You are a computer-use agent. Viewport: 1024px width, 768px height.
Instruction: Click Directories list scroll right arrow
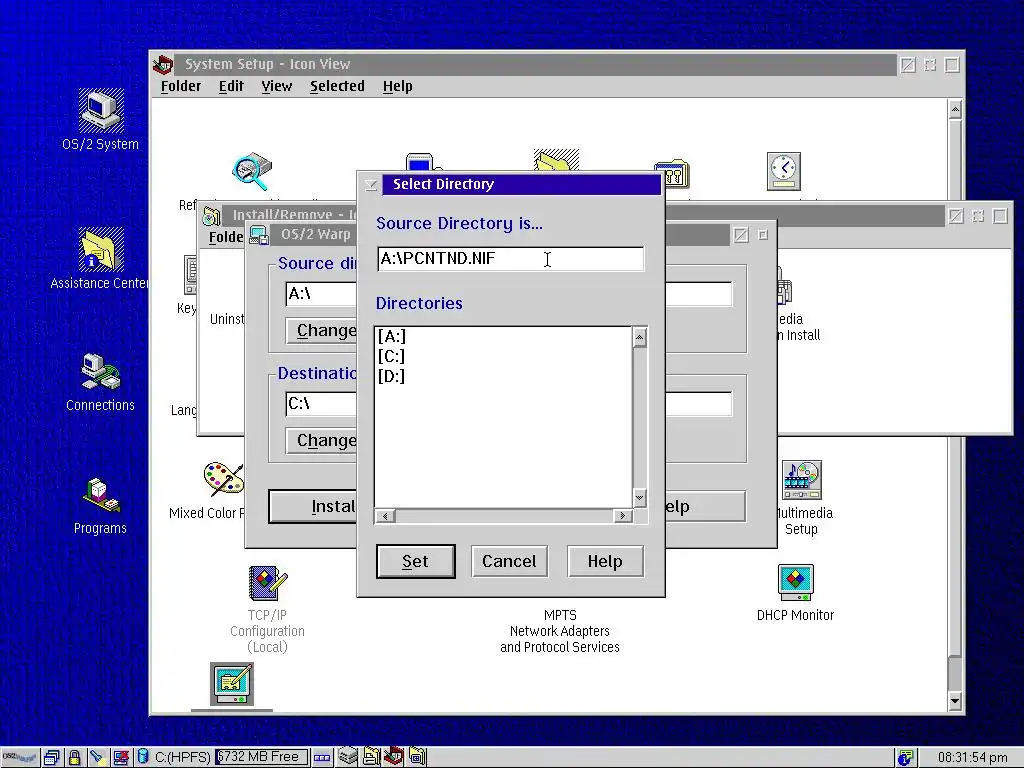tap(622, 516)
